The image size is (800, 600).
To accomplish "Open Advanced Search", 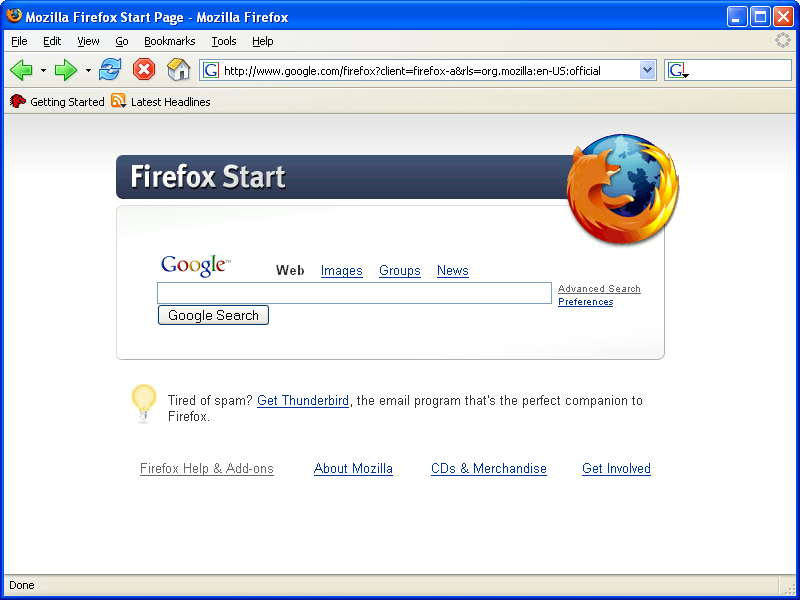I will pyautogui.click(x=599, y=288).
